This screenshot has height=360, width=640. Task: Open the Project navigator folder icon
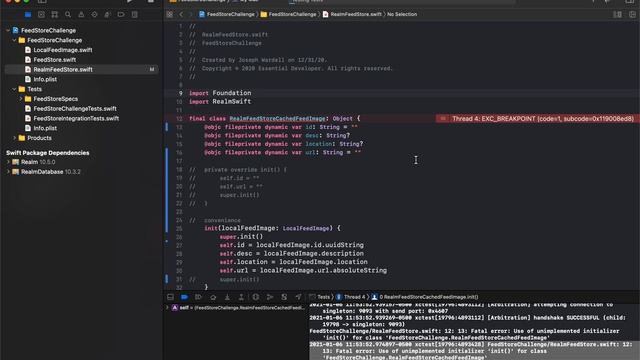(28, 15)
